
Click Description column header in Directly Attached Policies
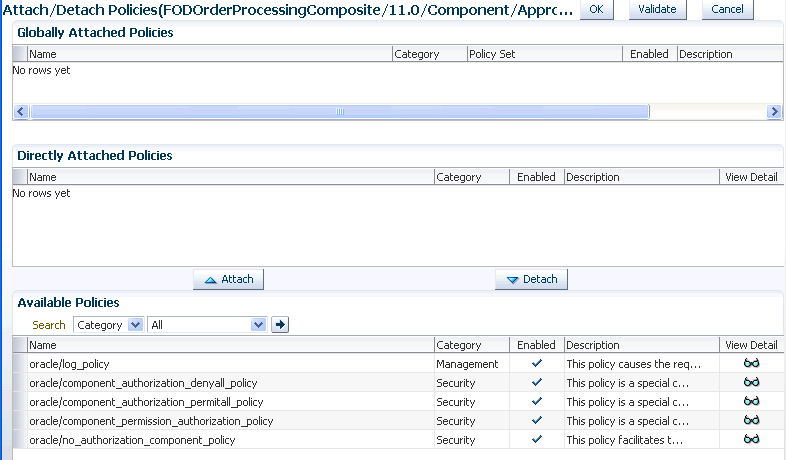coord(642,177)
